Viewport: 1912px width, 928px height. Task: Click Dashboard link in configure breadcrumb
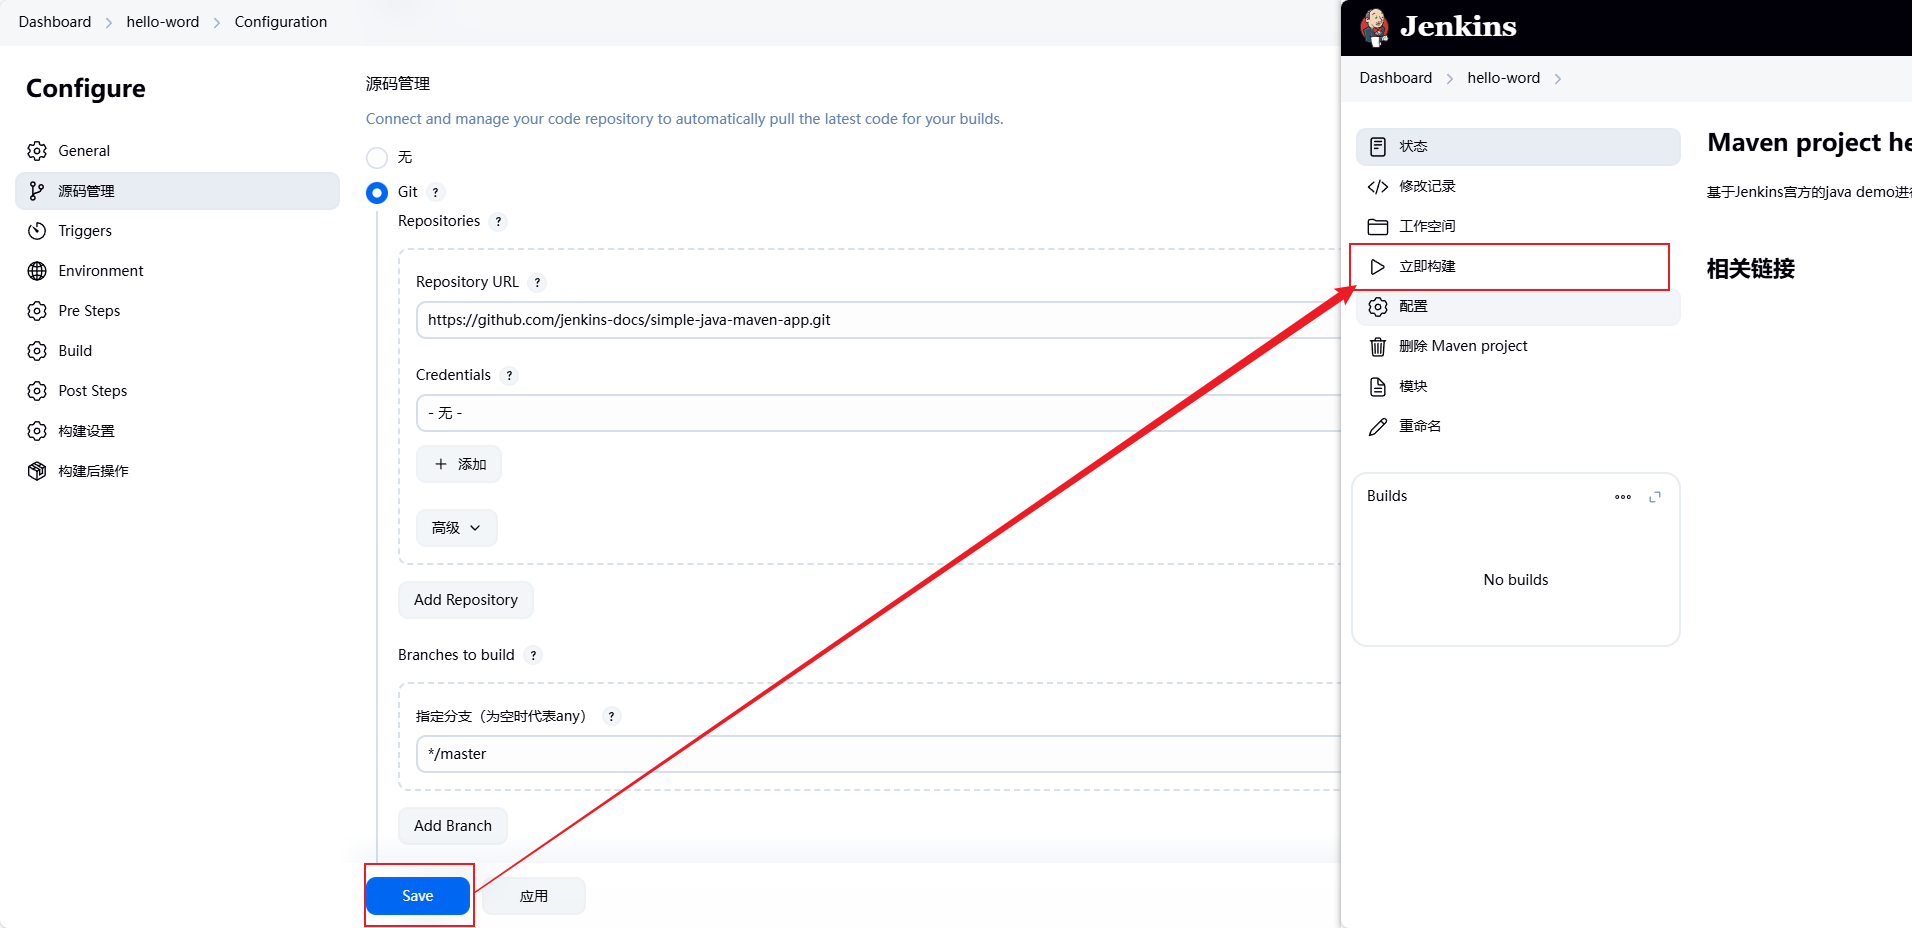[x=55, y=22]
